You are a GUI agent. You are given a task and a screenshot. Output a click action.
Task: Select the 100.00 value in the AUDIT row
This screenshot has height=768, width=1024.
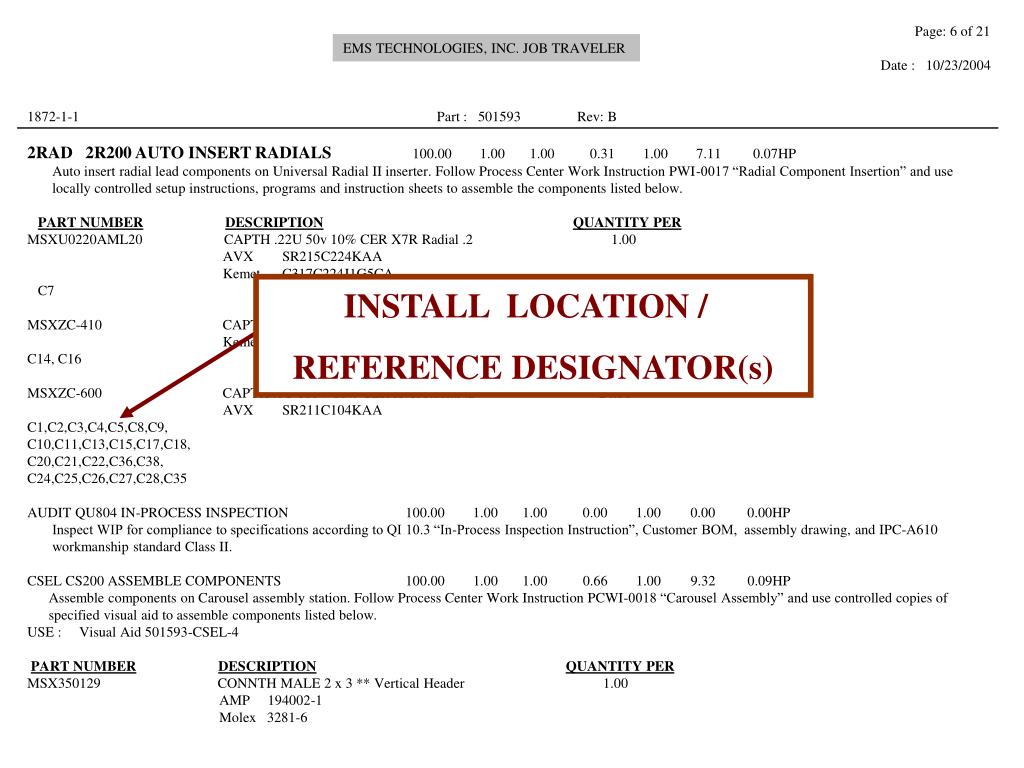point(425,513)
